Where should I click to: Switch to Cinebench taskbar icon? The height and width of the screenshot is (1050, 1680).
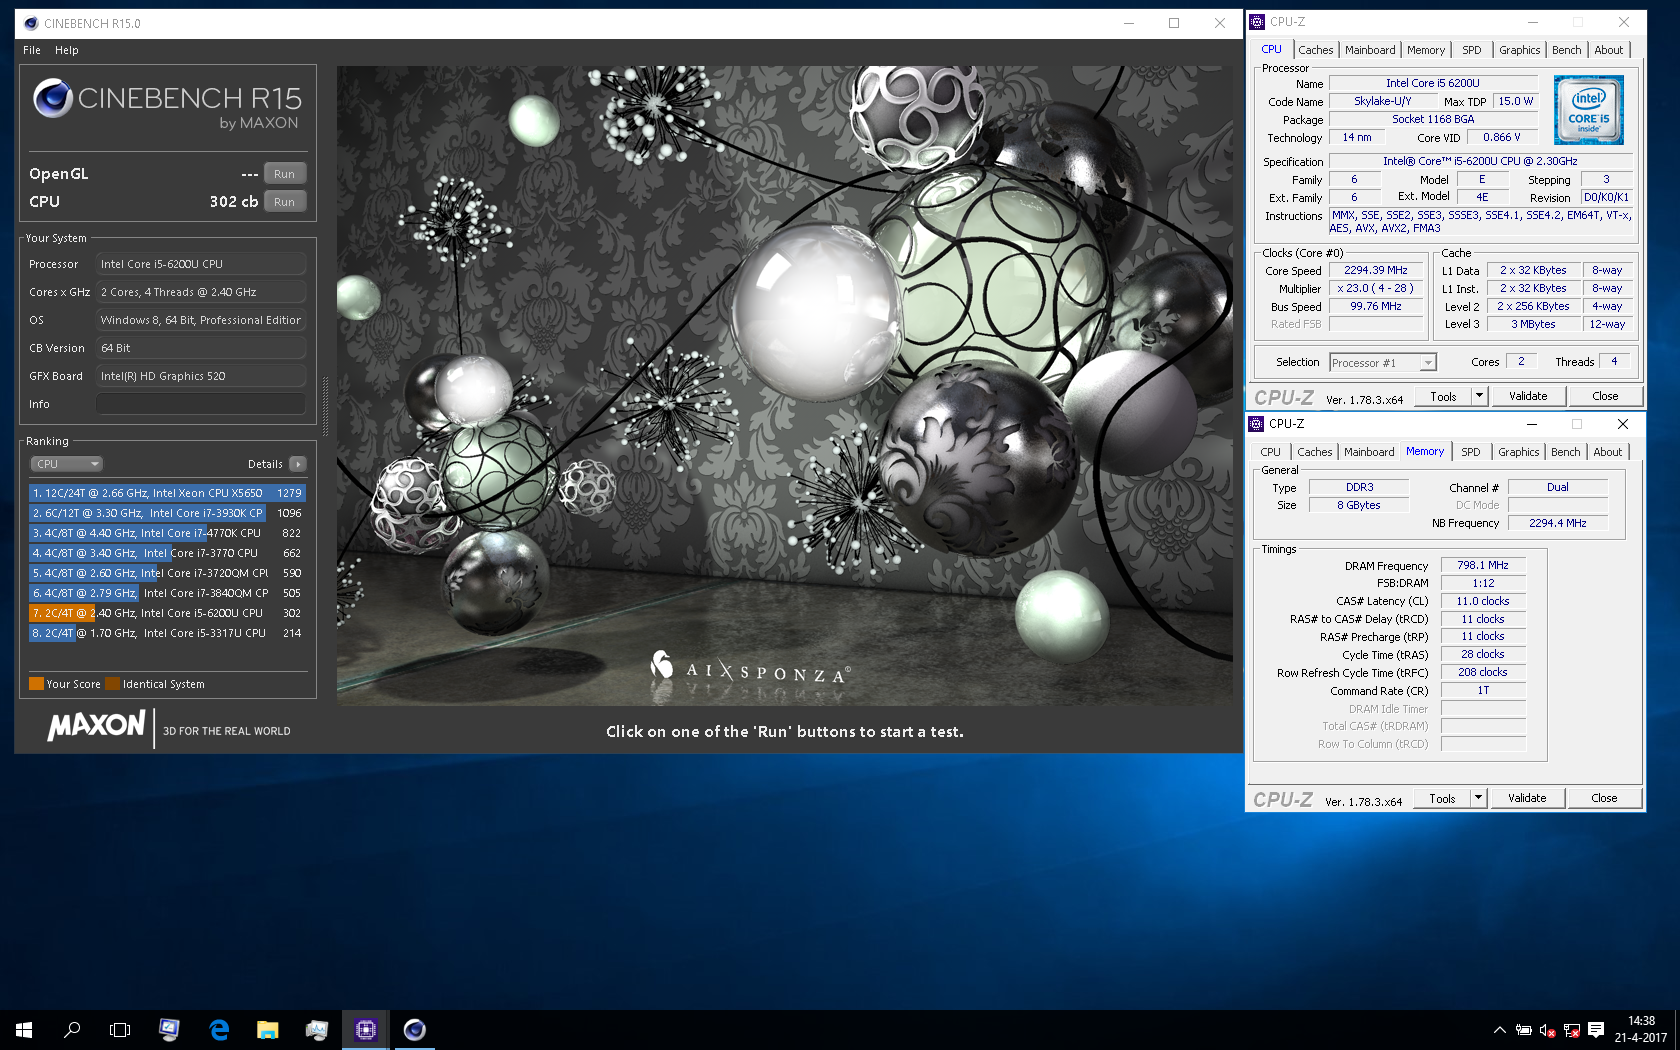(414, 1029)
